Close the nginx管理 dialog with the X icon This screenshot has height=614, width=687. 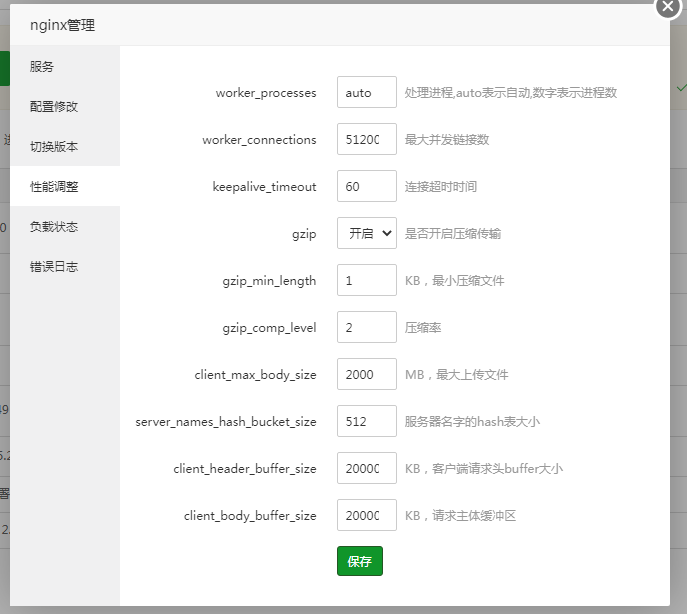click(668, 7)
